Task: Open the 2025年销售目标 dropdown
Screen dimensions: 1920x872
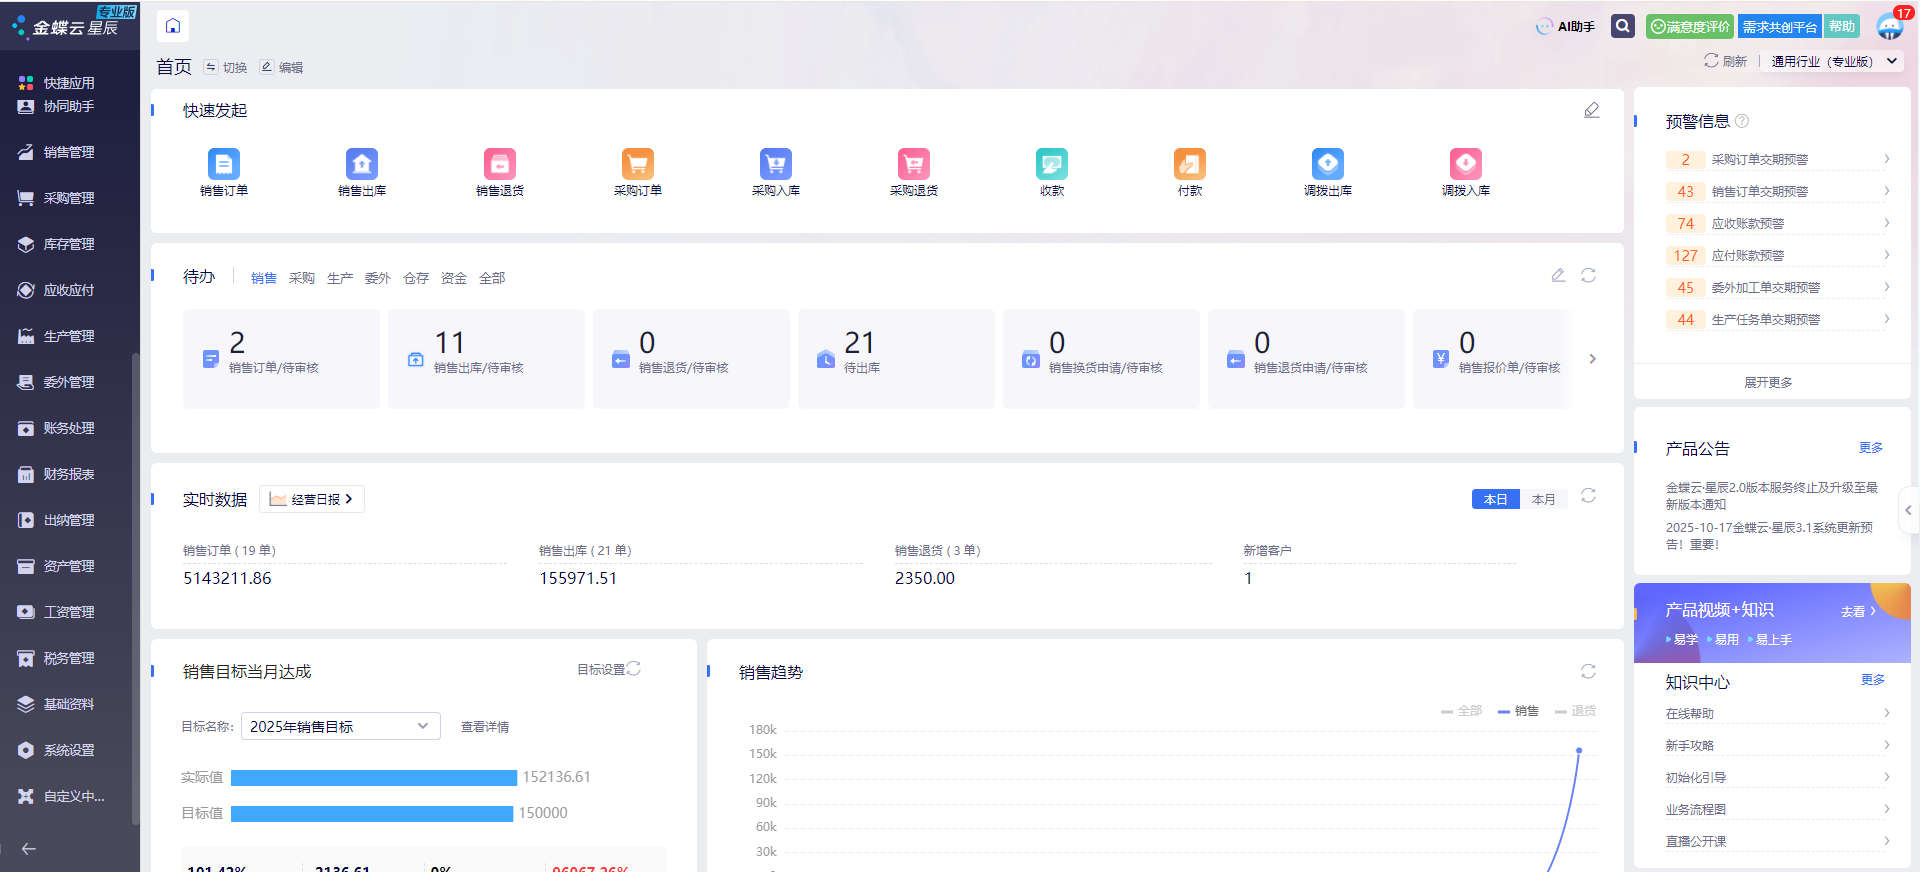Action: point(340,726)
